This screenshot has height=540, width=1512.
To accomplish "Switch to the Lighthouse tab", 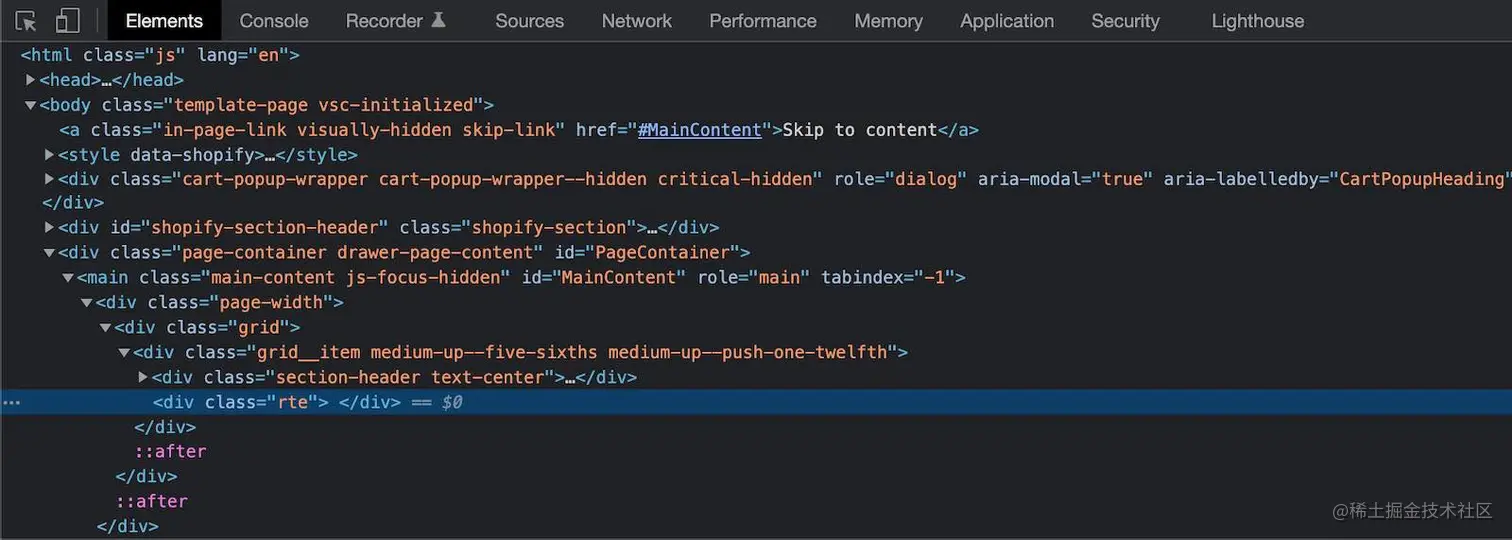I will [x=1258, y=20].
